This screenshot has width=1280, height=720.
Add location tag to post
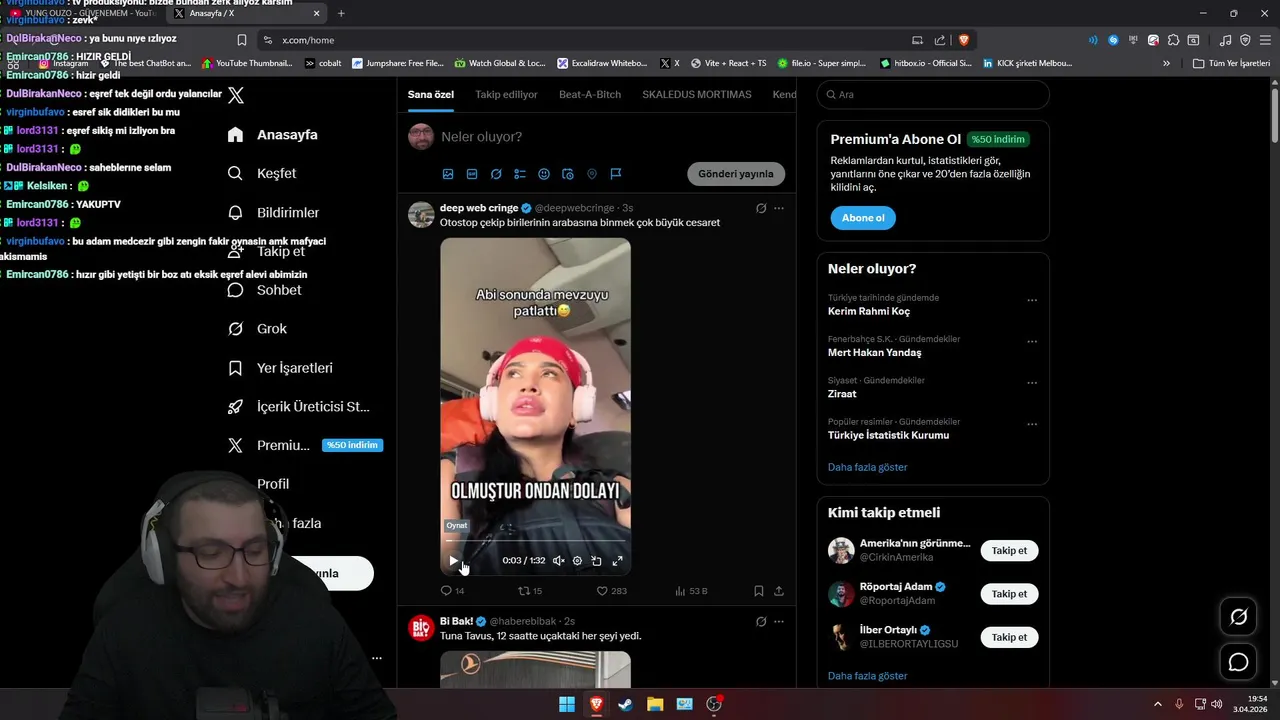tap(592, 174)
